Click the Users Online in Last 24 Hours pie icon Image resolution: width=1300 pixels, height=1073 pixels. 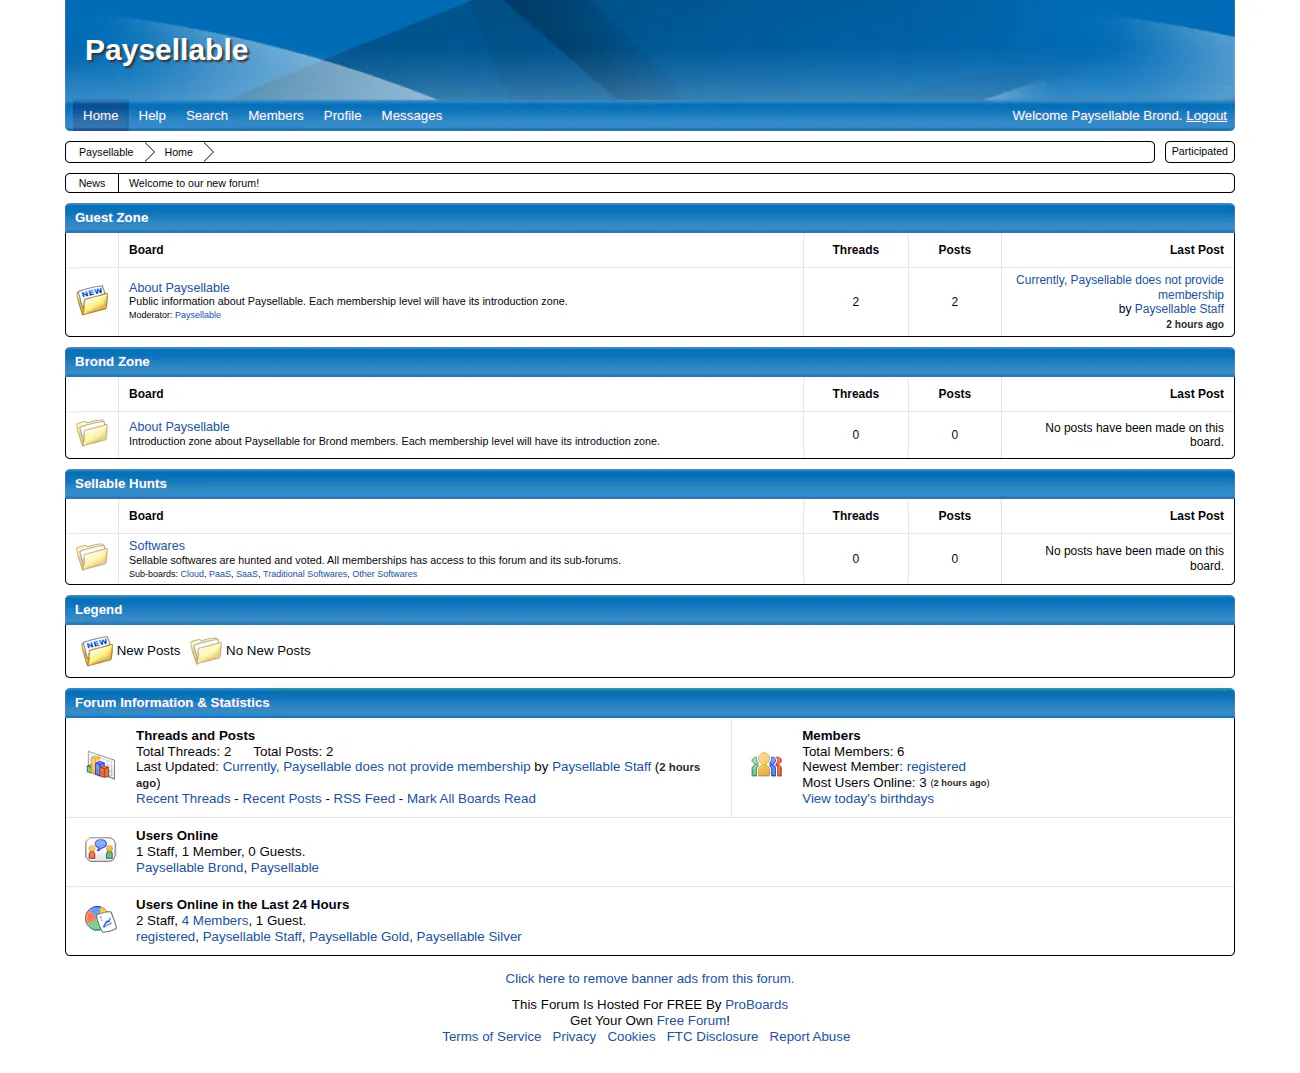(x=100, y=919)
